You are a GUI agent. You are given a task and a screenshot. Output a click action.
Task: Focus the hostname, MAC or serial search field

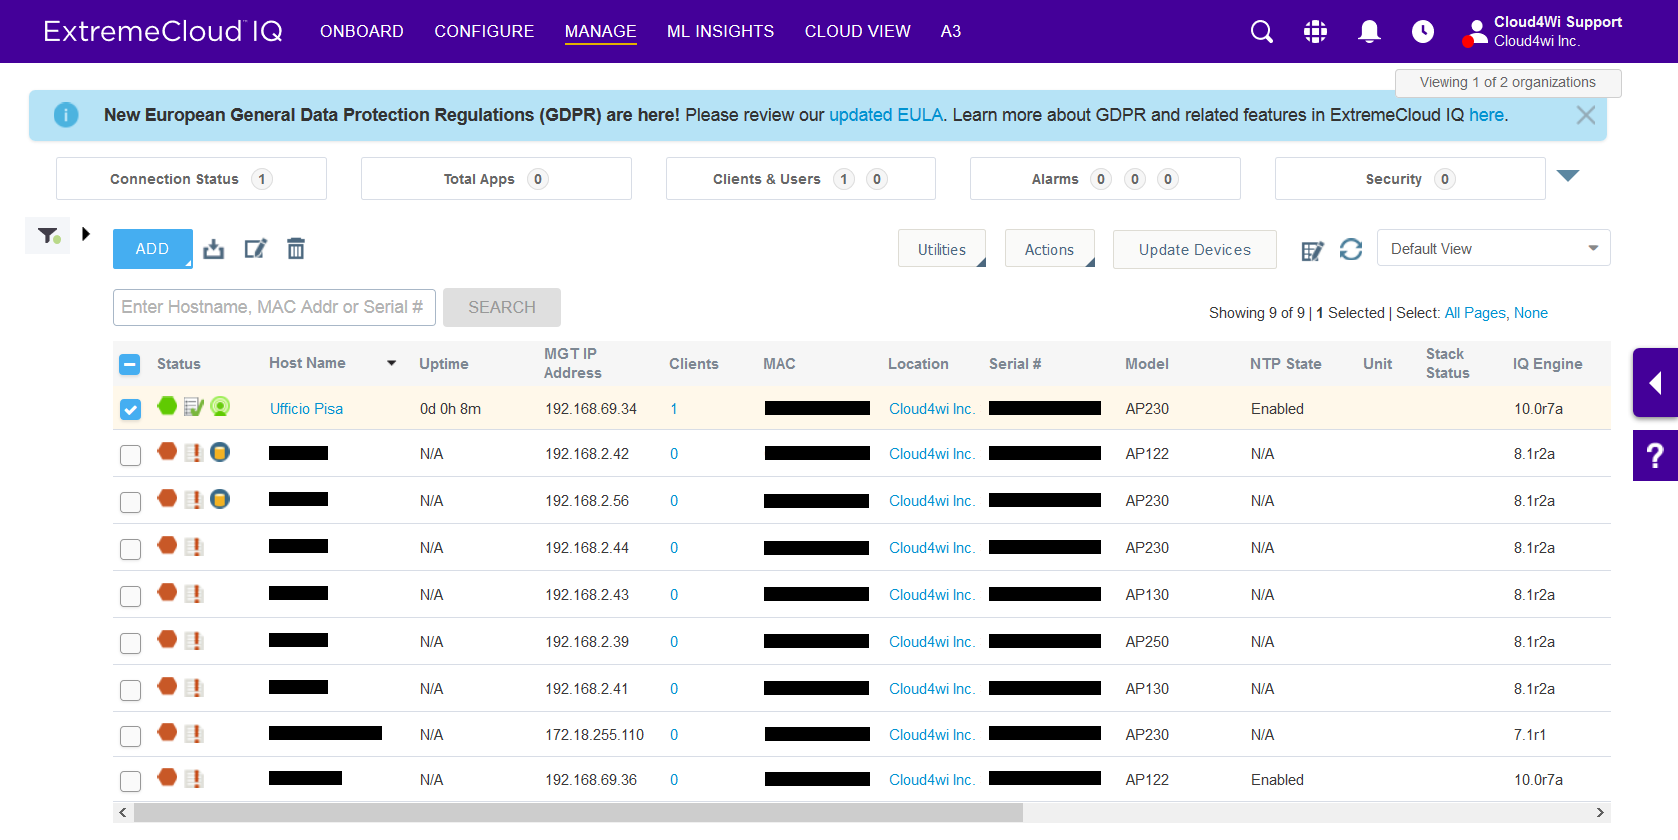(274, 307)
